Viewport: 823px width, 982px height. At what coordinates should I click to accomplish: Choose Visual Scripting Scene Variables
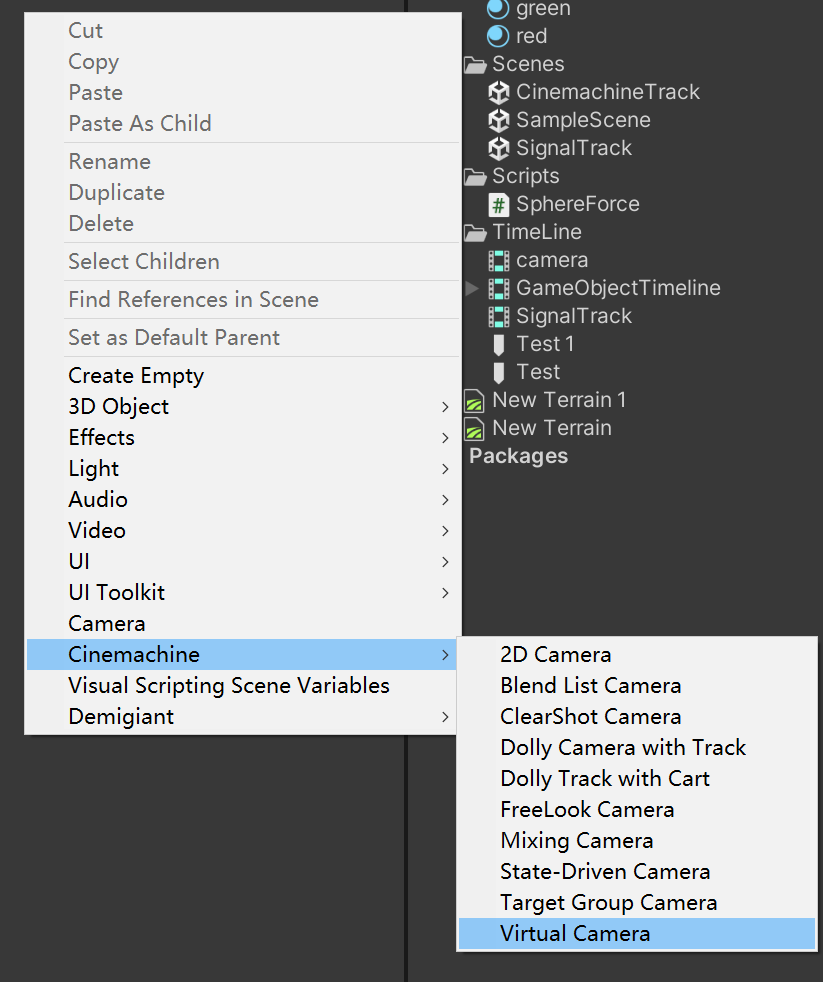pos(243,686)
